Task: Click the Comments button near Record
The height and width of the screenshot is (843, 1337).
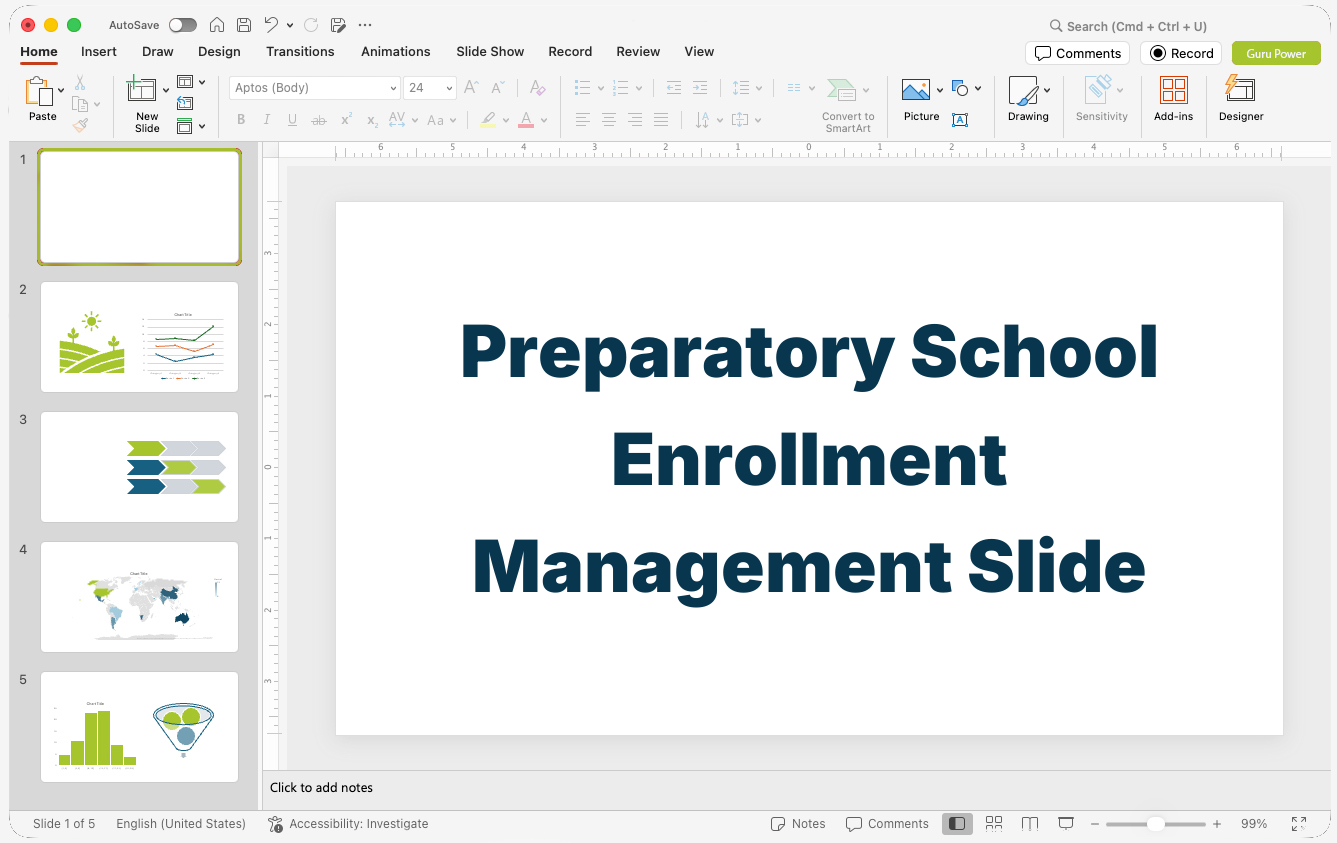Action: (1077, 53)
